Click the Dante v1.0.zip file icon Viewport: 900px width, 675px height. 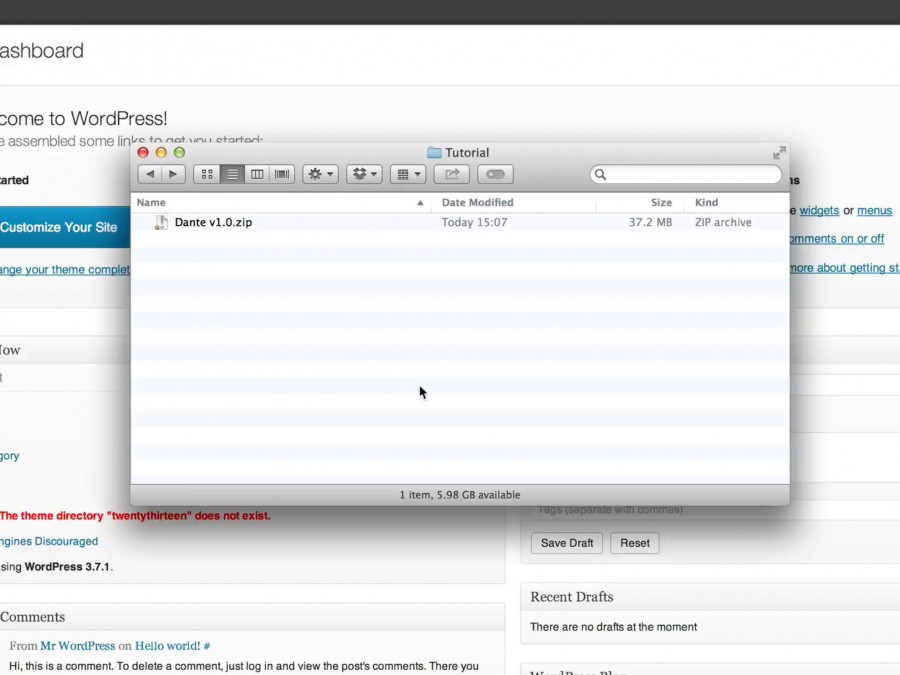161,222
